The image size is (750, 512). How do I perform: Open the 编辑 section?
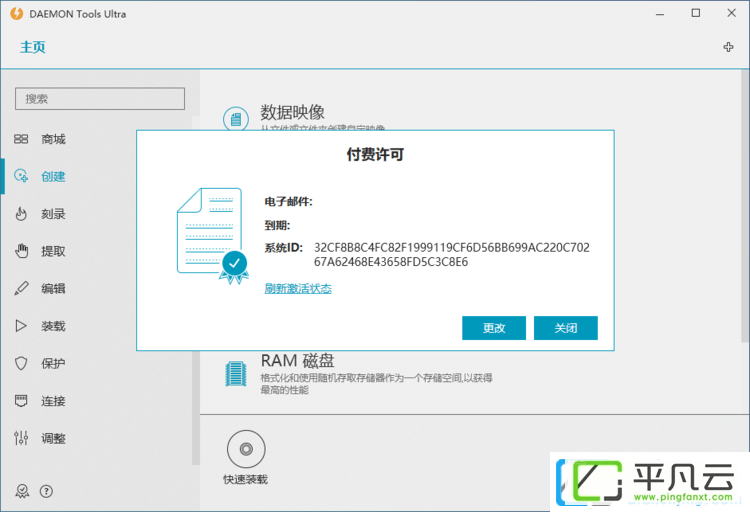click(x=53, y=288)
